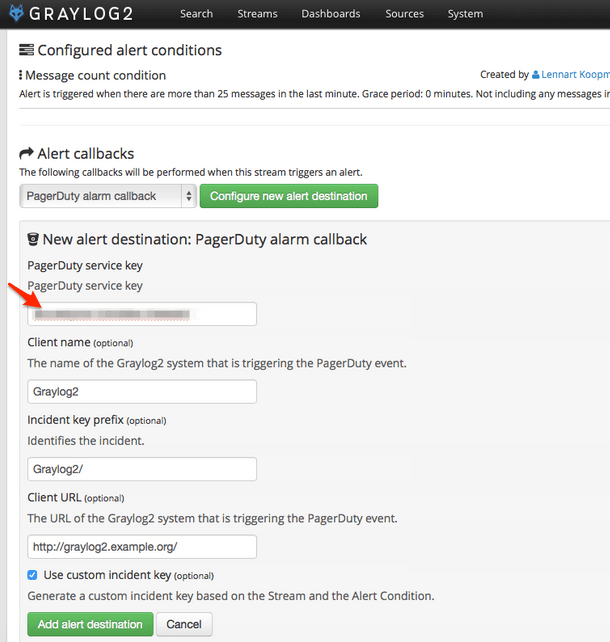Click the Configured alert conditions list icon
610x642 pixels.
click(x=27, y=51)
